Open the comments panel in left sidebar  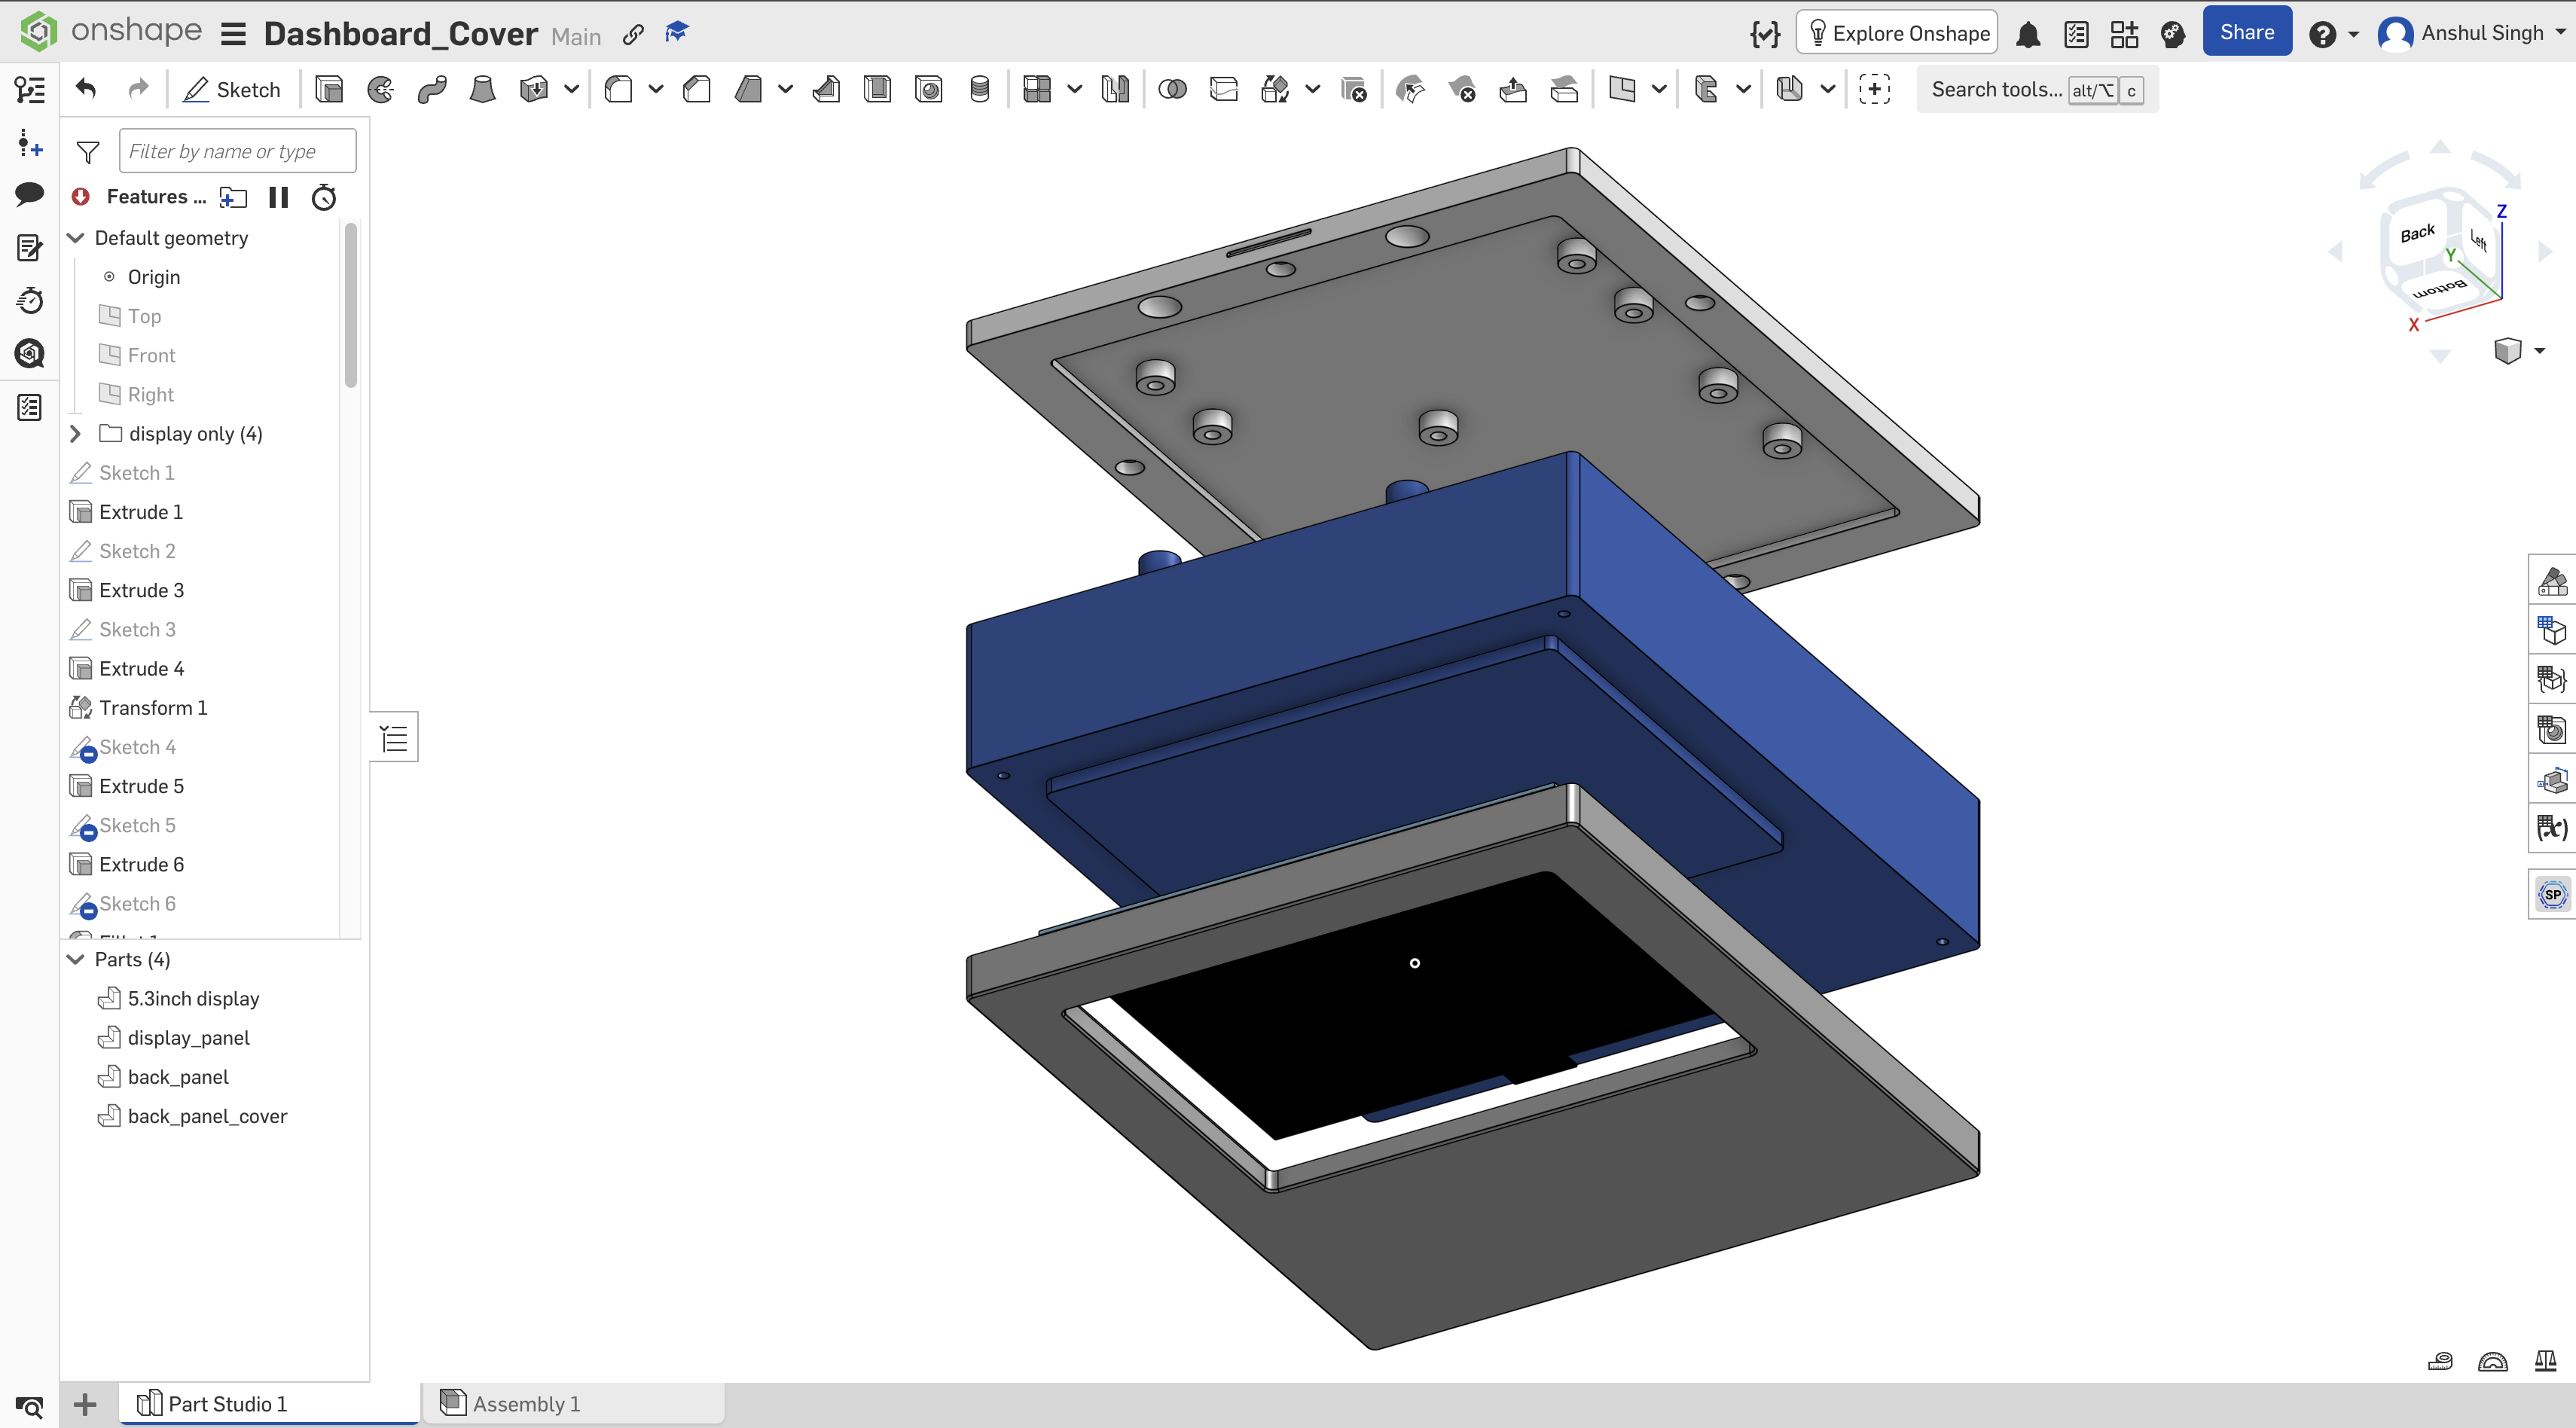tap(29, 194)
